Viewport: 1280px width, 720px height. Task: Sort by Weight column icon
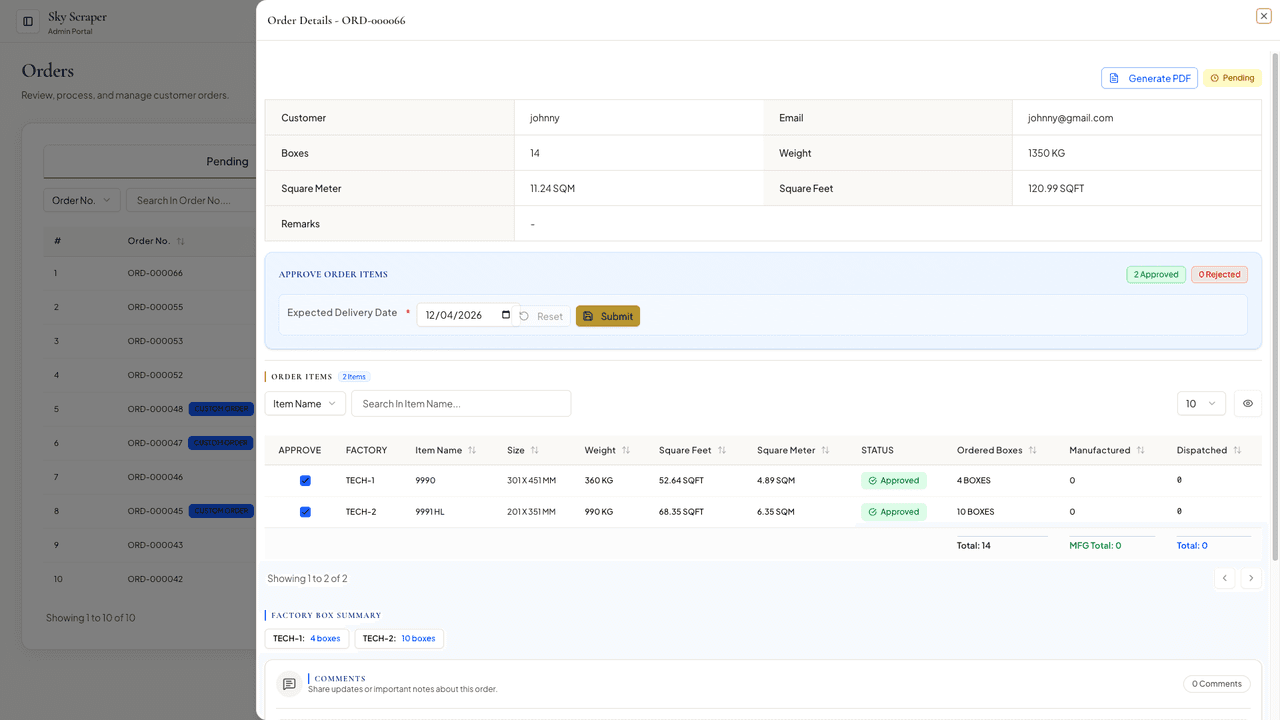coord(626,450)
